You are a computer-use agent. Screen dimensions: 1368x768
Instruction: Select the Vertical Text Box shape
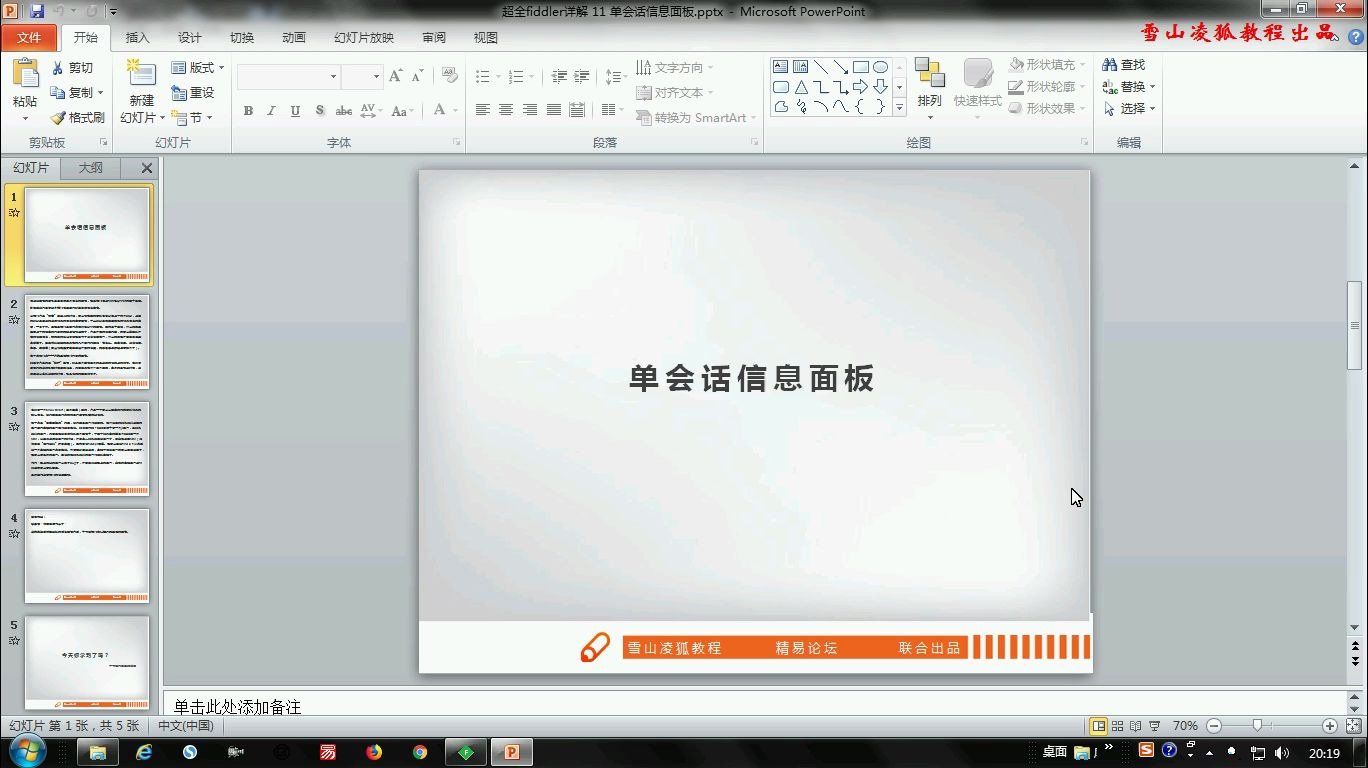tap(800, 67)
